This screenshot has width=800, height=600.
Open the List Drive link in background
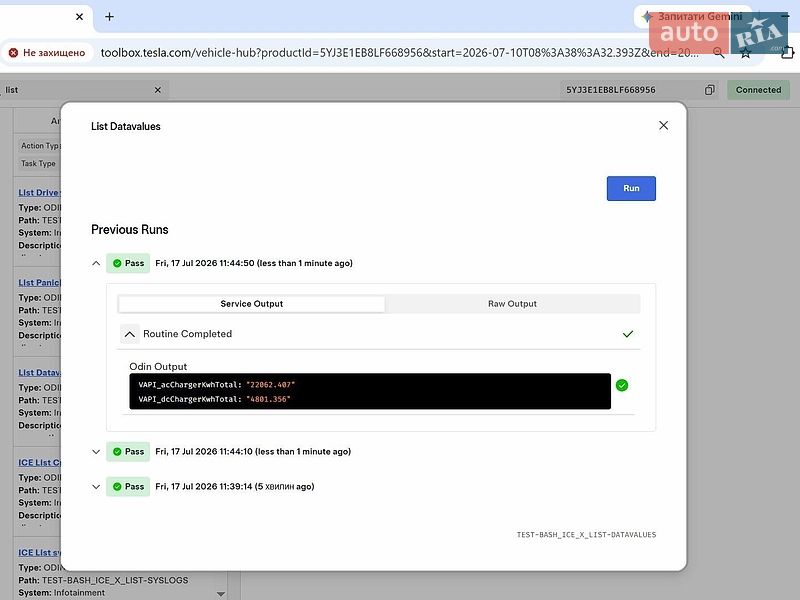pyautogui.click(x=39, y=192)
